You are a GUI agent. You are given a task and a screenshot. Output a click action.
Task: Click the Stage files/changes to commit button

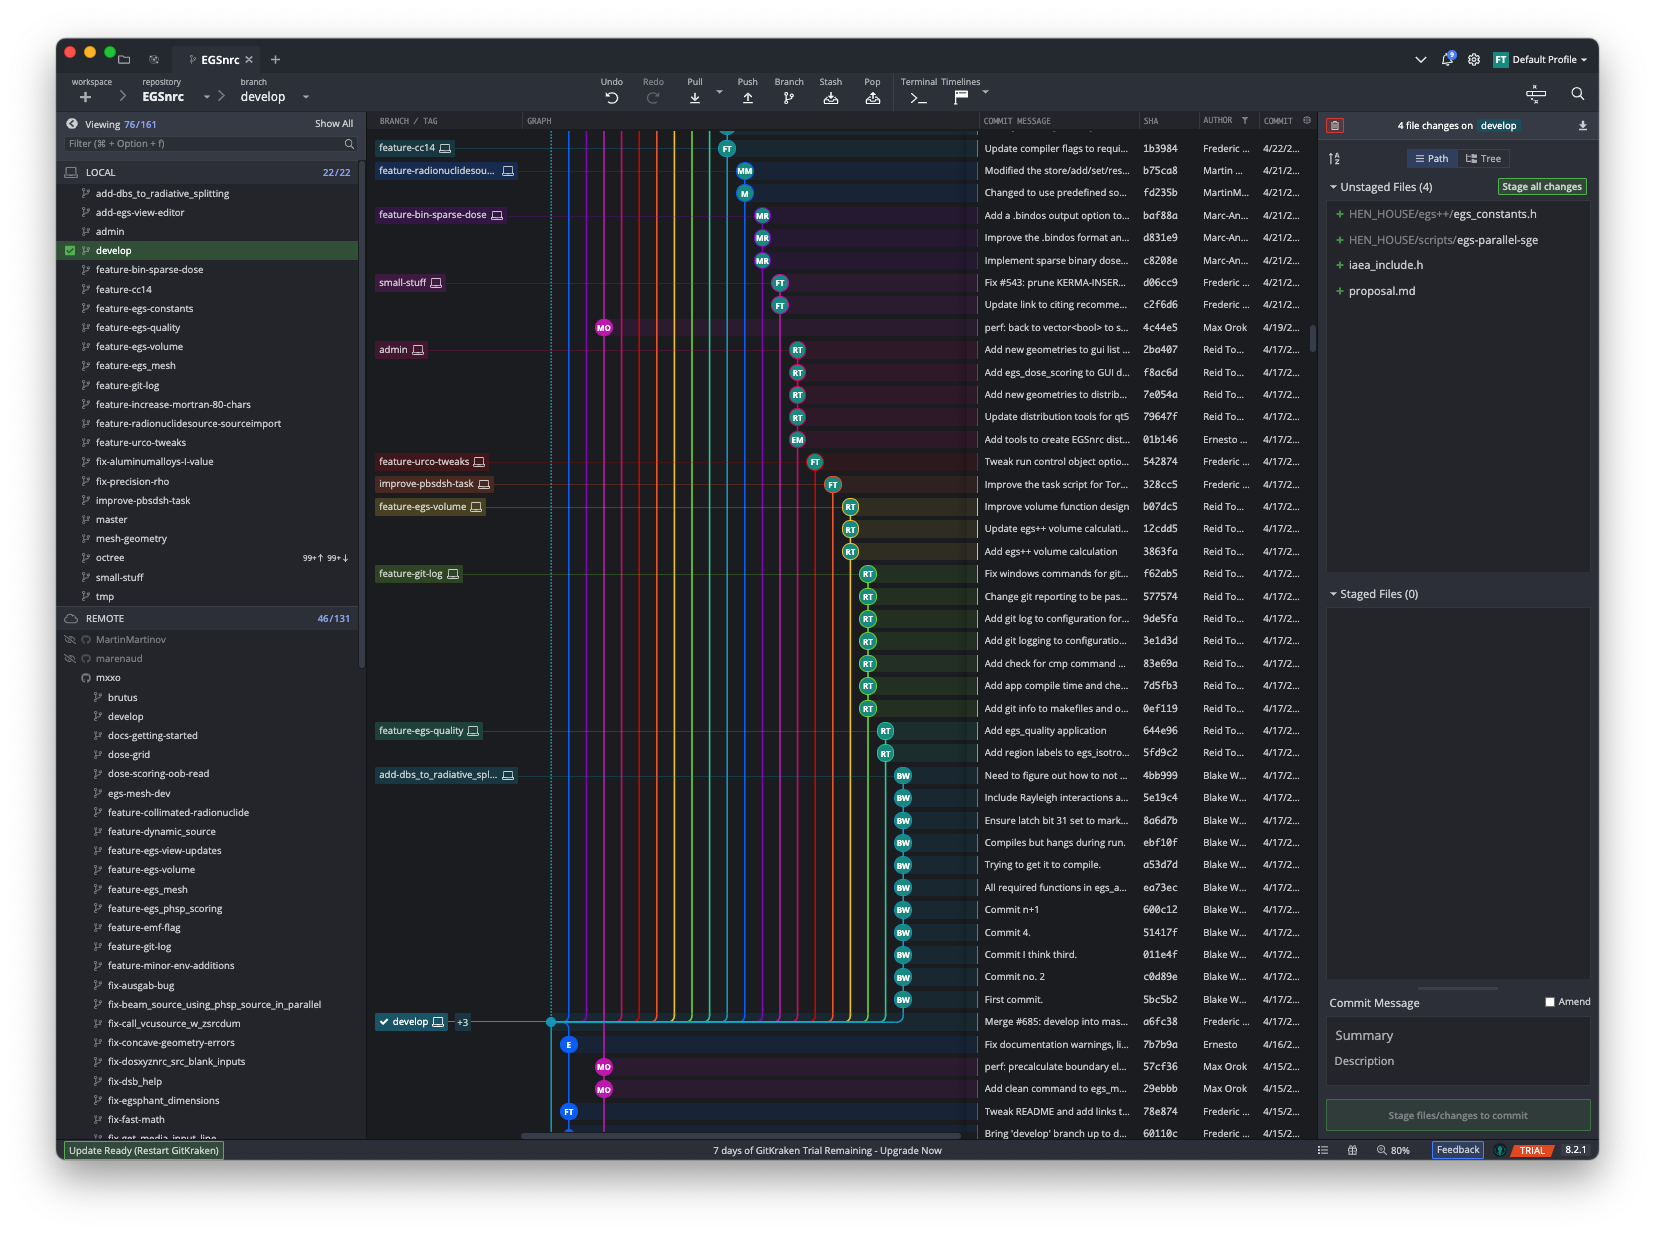[1458, 1115]
